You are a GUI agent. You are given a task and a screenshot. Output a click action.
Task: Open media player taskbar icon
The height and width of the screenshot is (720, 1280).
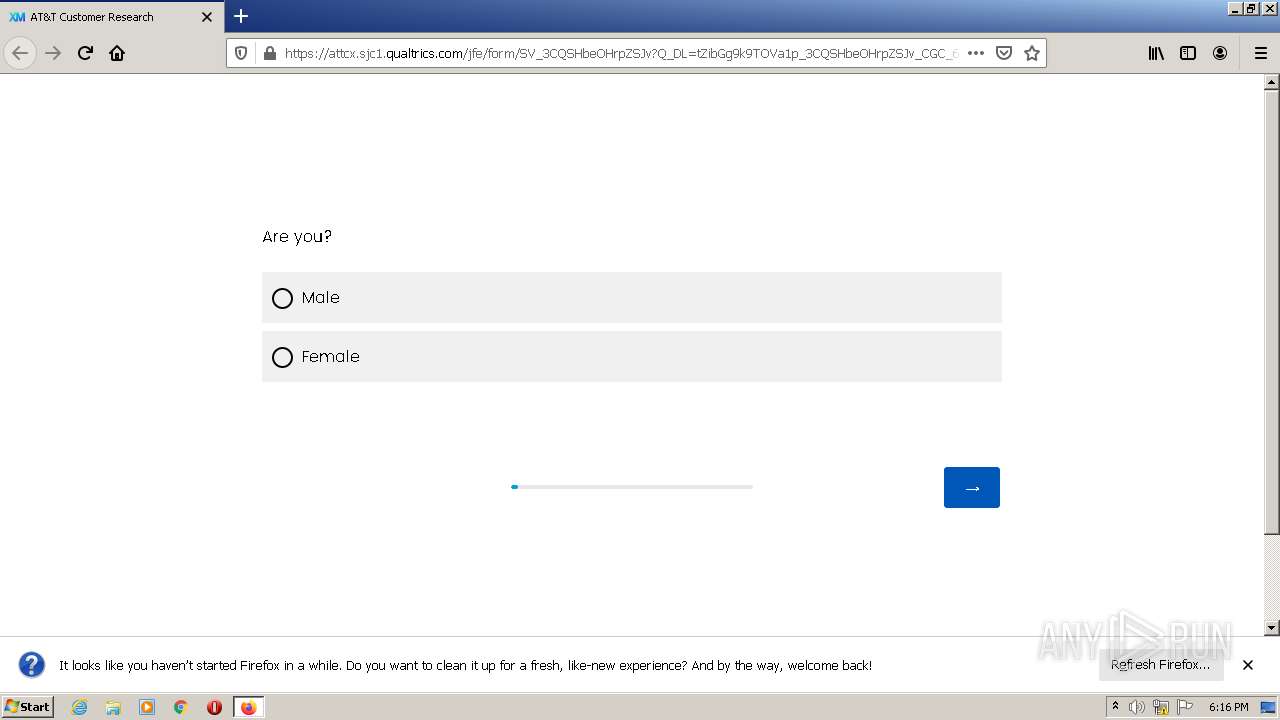click(147, 707)
